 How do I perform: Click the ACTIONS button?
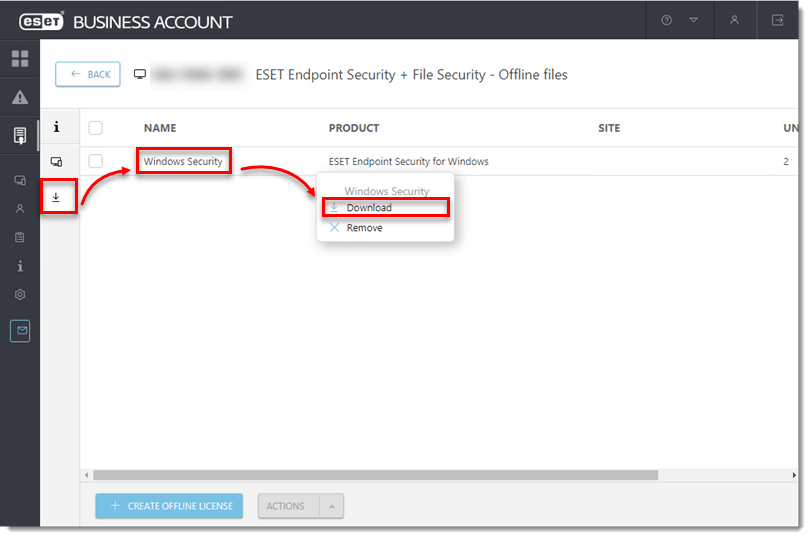point(288,506)
